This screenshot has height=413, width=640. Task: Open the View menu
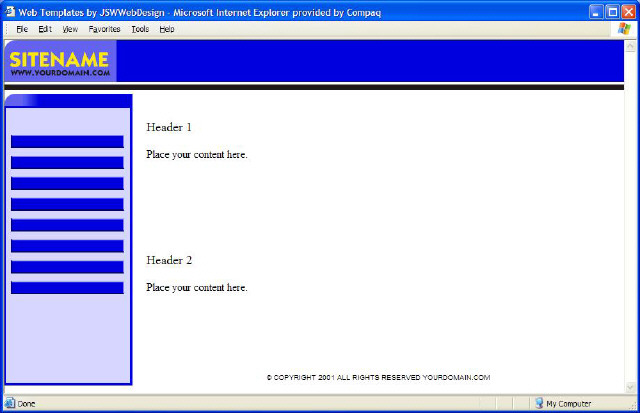70,29
